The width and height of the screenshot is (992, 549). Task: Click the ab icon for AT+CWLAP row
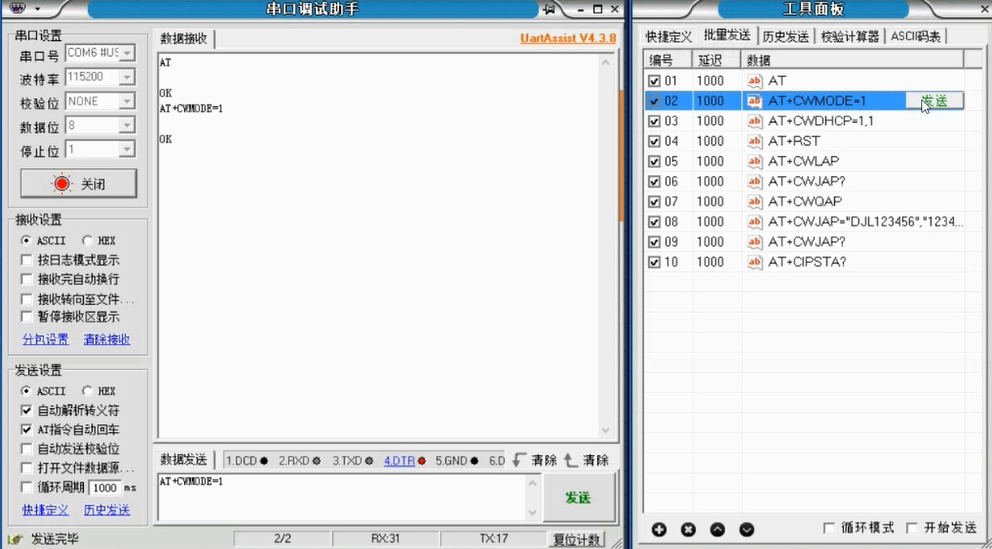(x=754, y=161)
